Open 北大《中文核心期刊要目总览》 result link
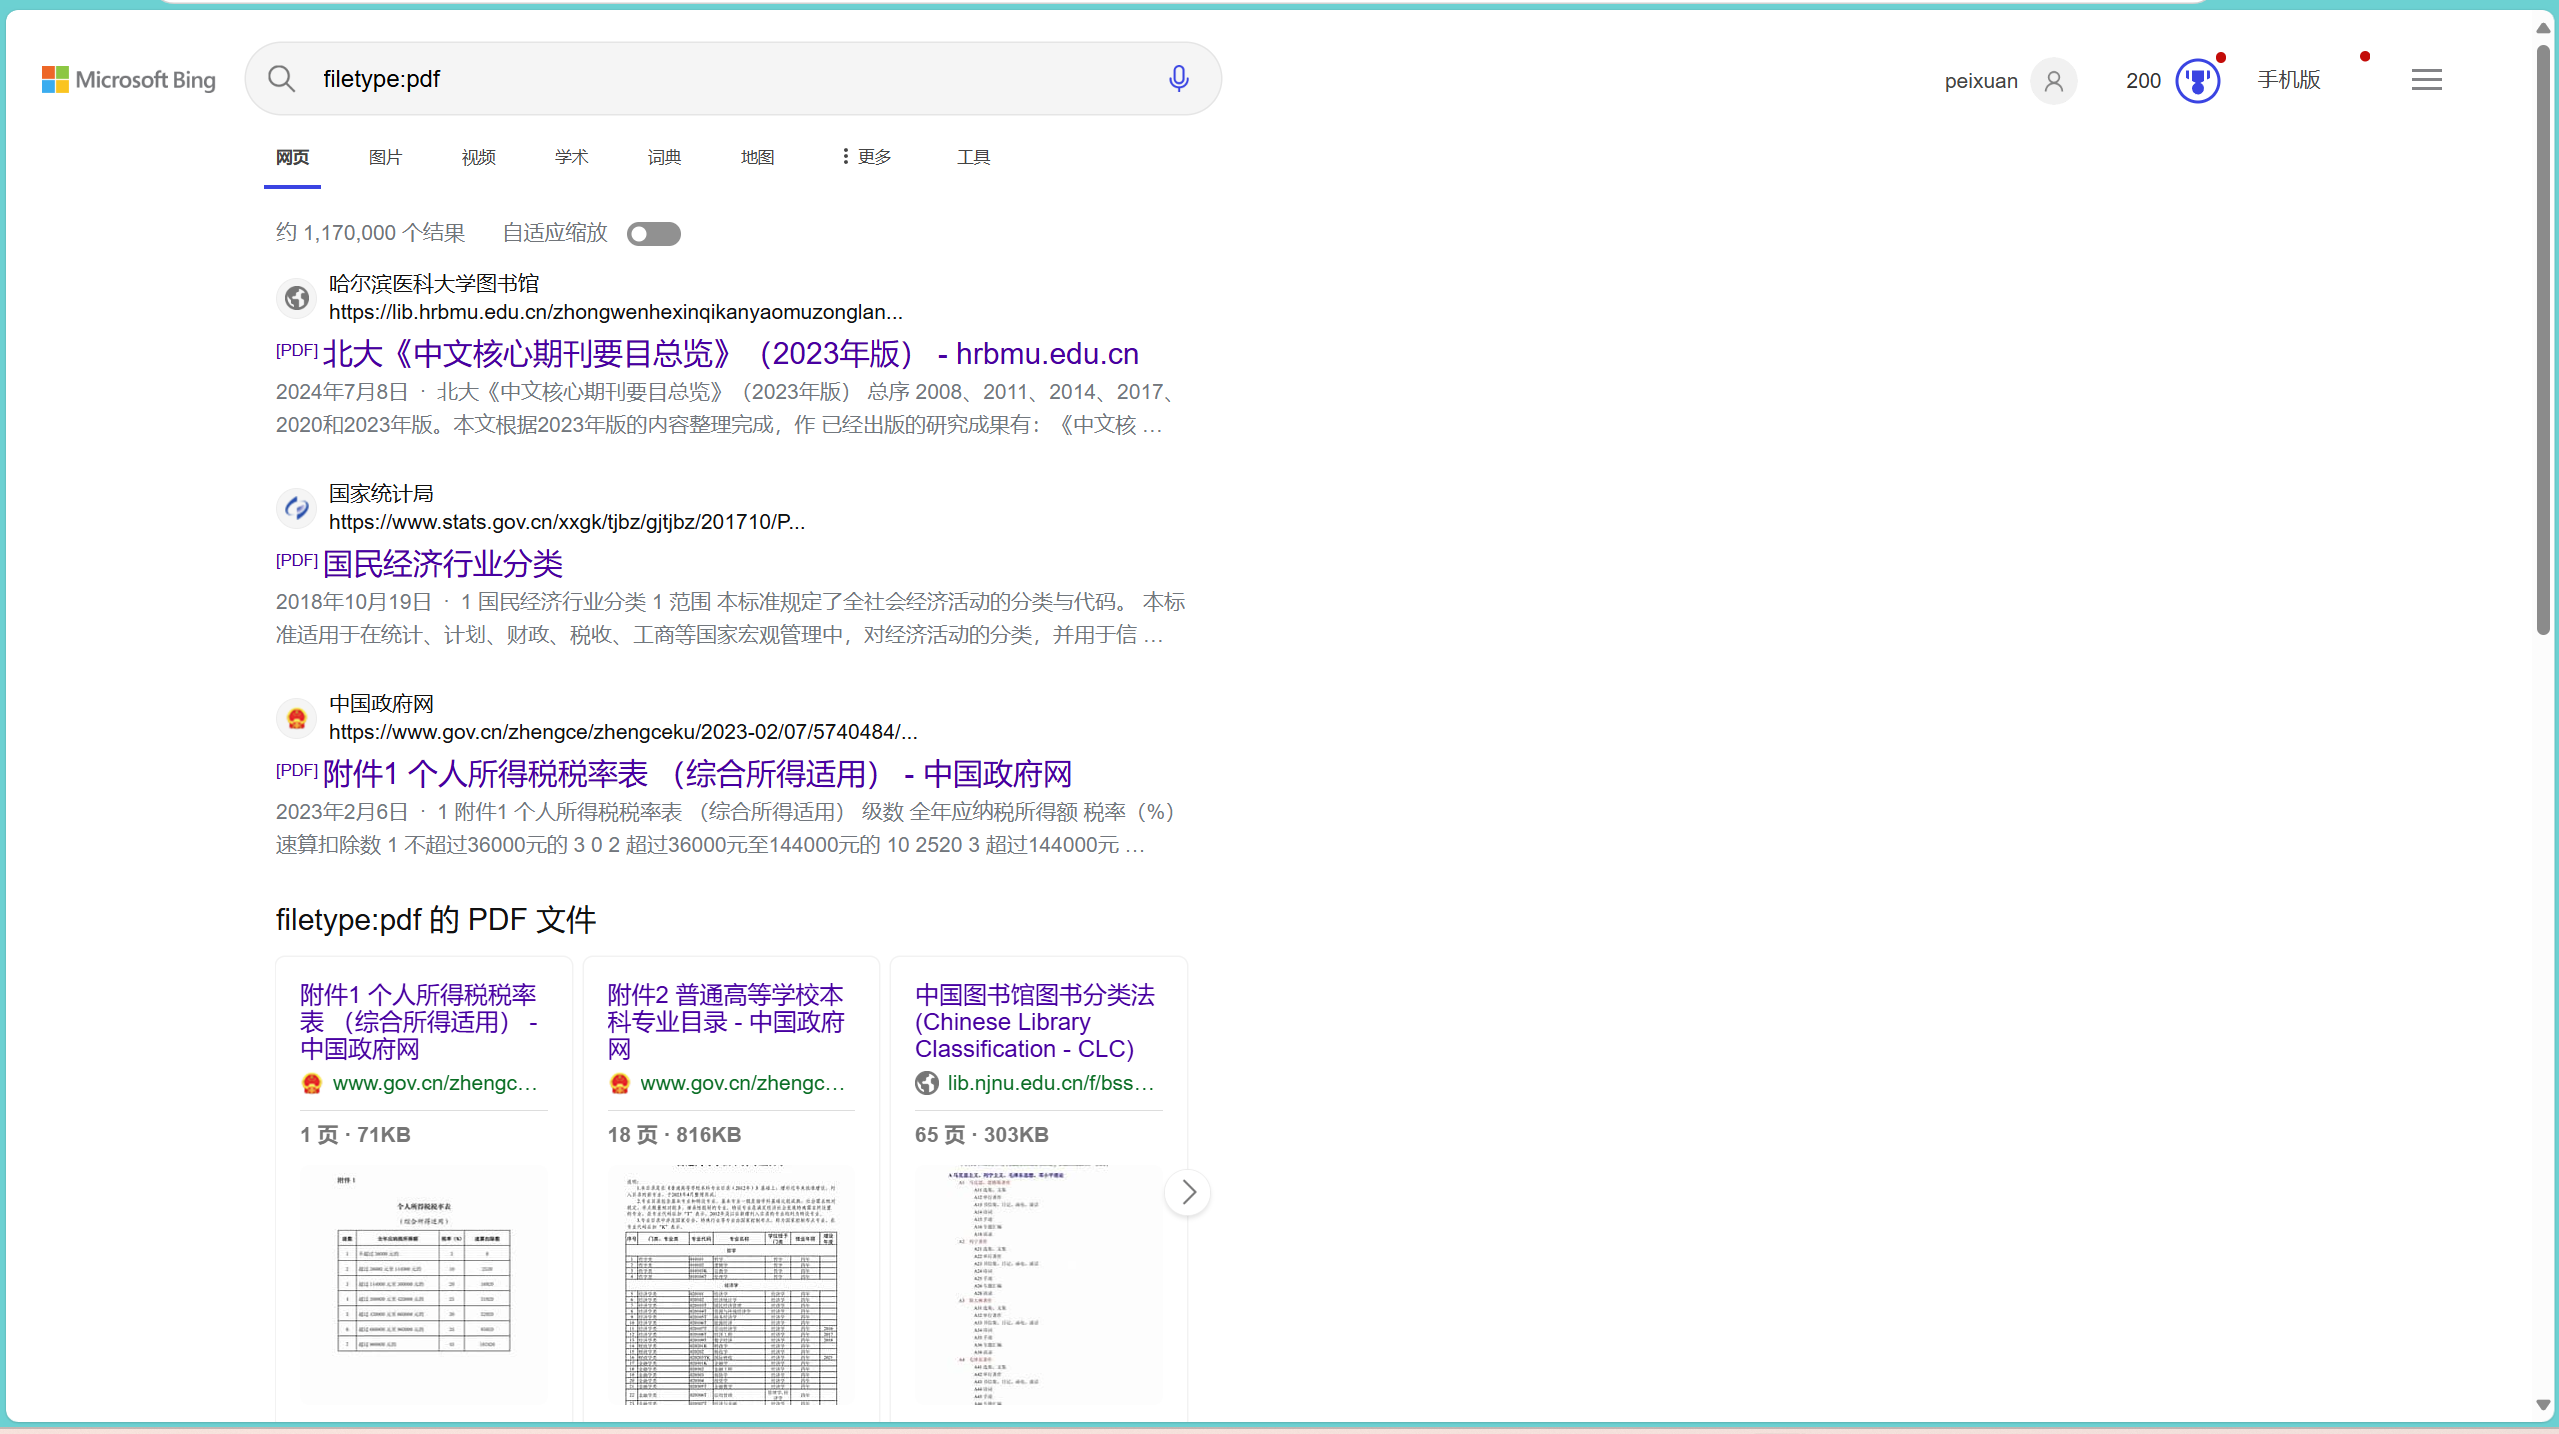 [x=730, y=354]
